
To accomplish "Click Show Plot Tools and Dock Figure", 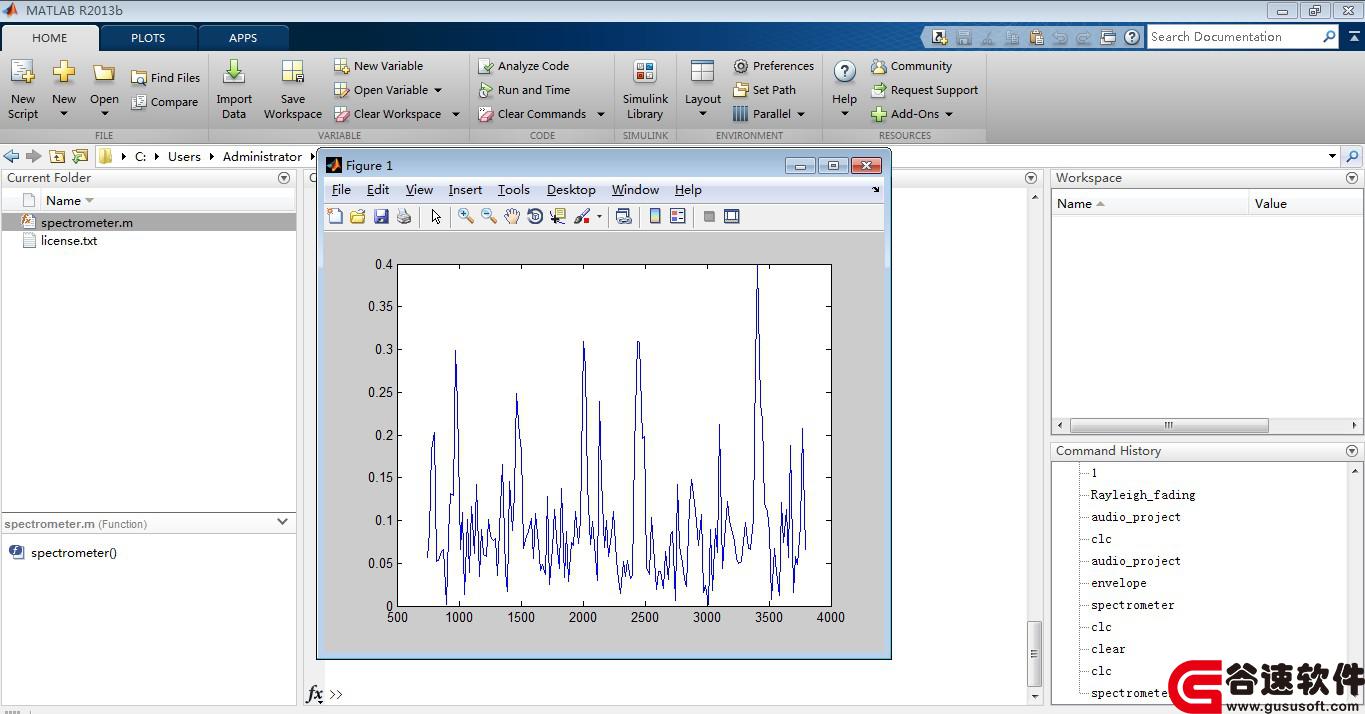I will (732, 216).
